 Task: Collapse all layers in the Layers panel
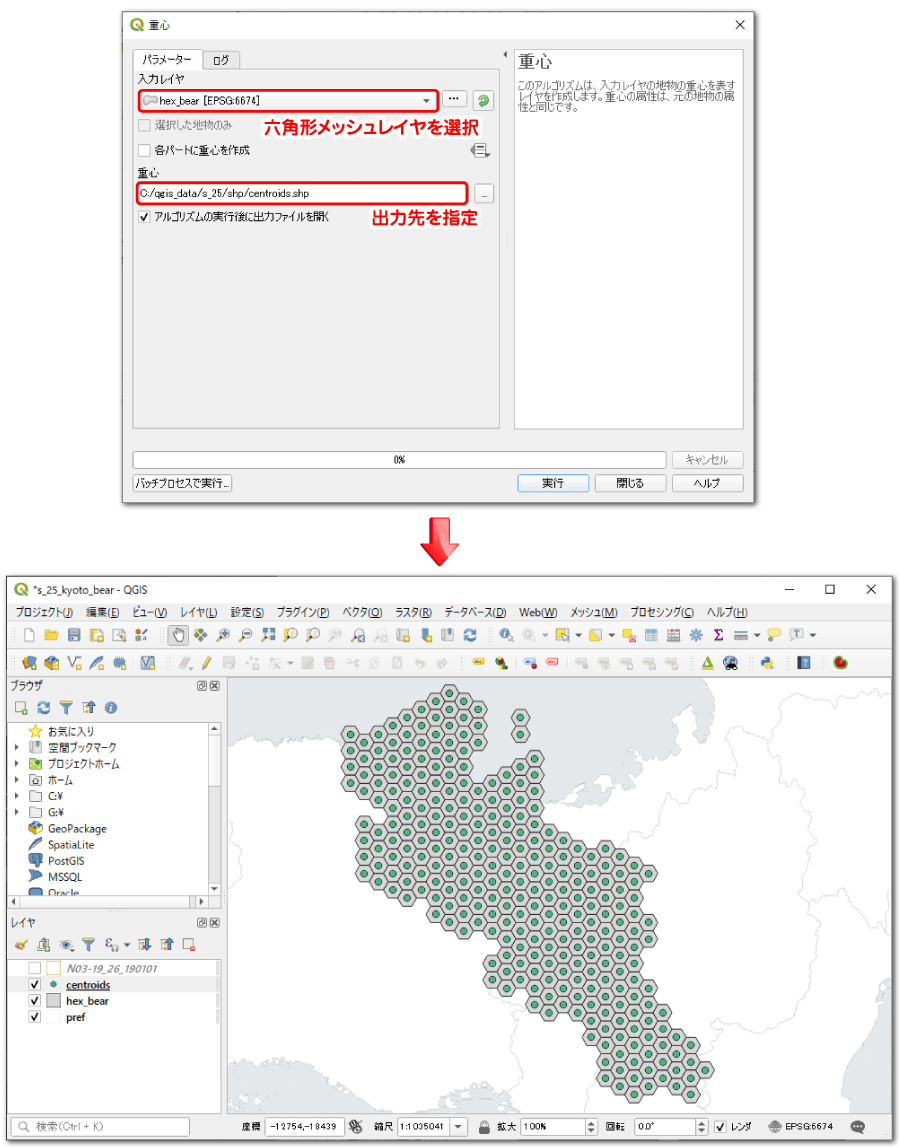tap(167, 944)
